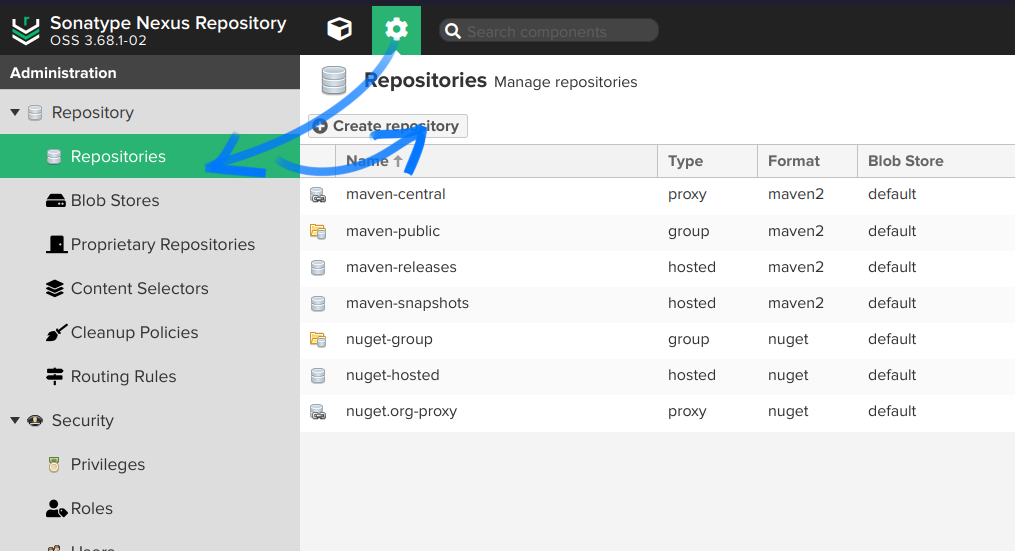
Task: Collapse the Security tree section
Action: tap(15, 421)
